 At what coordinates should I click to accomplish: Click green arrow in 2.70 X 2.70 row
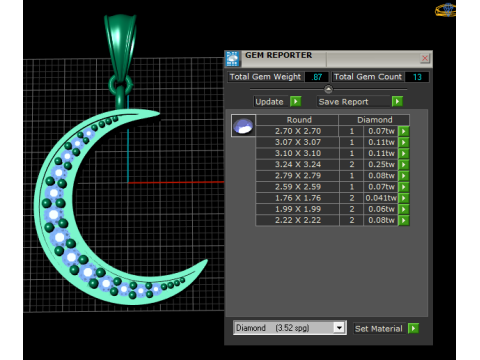click(x=404, y=131)
